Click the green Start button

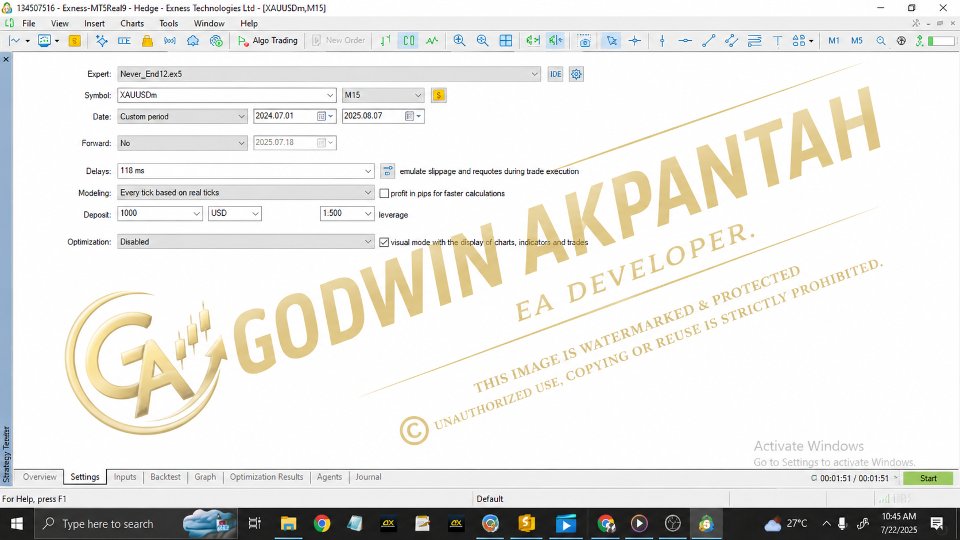point(928,478)
